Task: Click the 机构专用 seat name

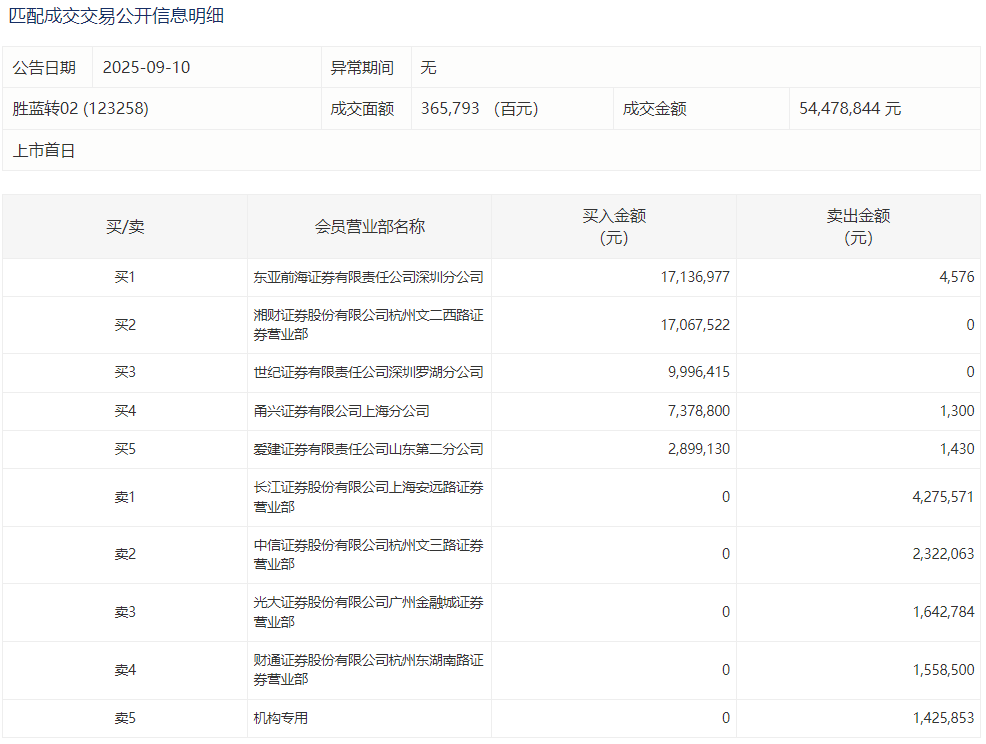Action: pos(281,718)
